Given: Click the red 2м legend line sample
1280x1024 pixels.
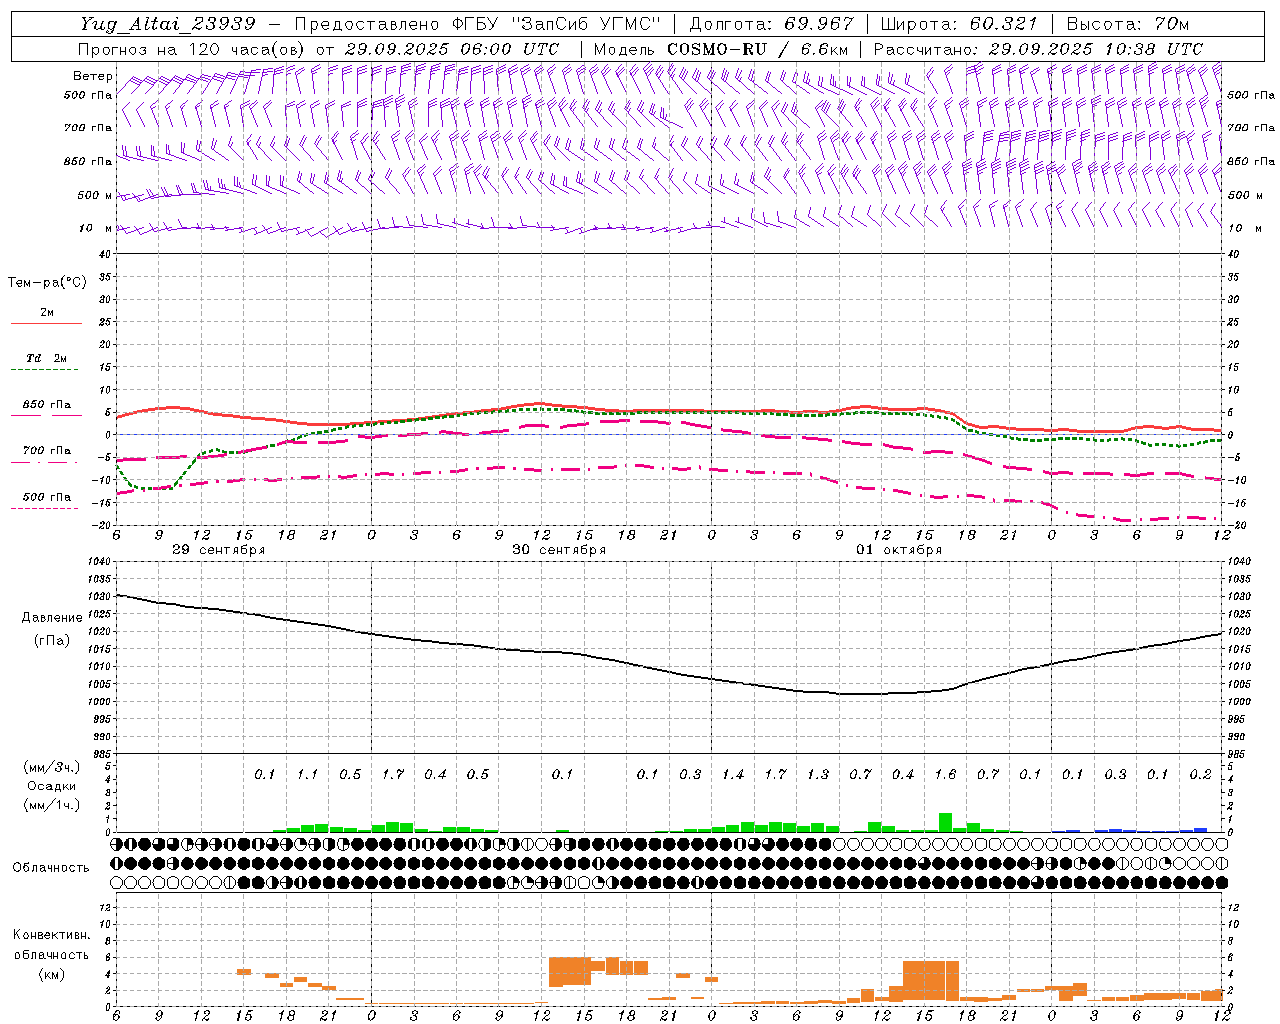Looking at the screenshot, I should pos(46,324).
